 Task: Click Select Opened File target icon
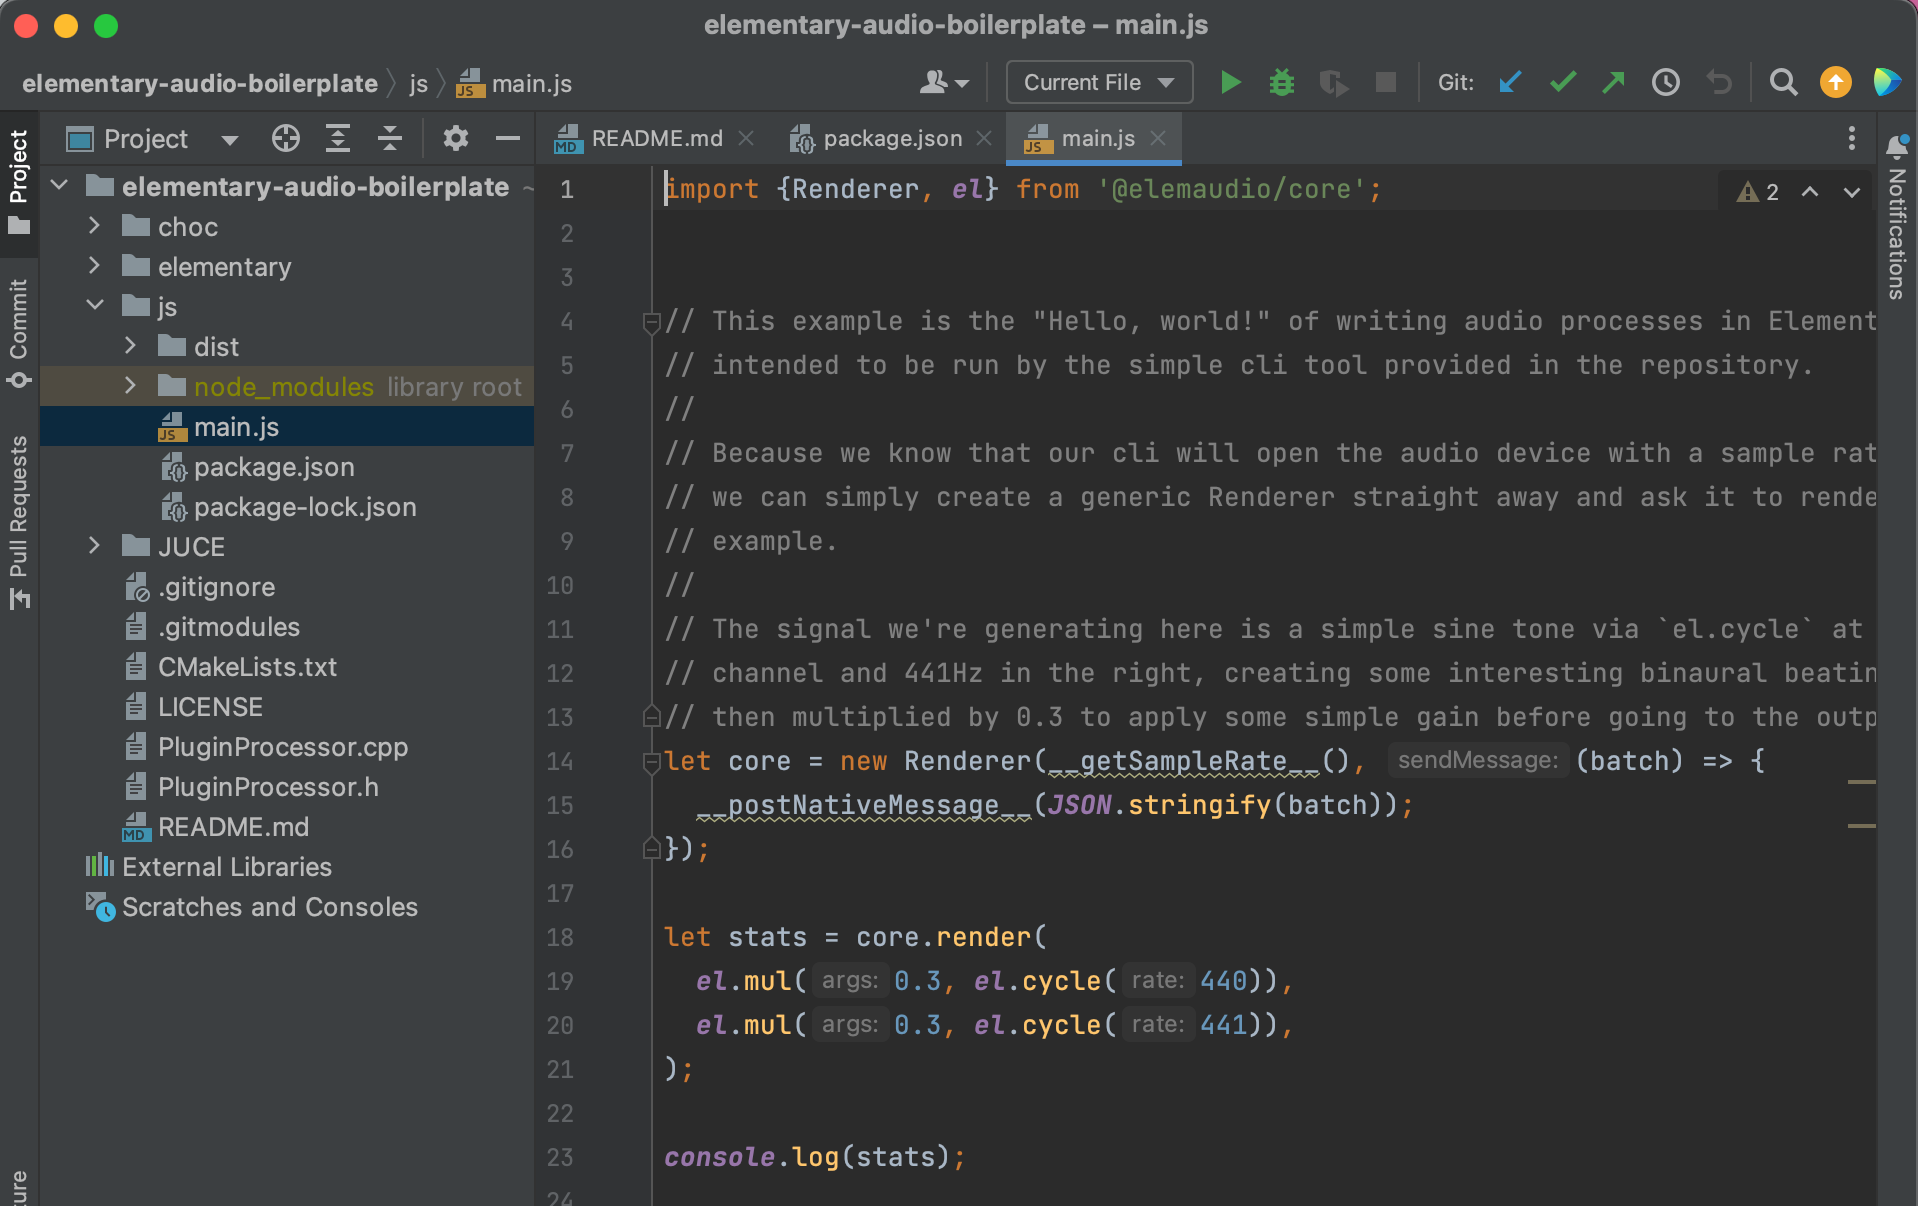point(285,139)
